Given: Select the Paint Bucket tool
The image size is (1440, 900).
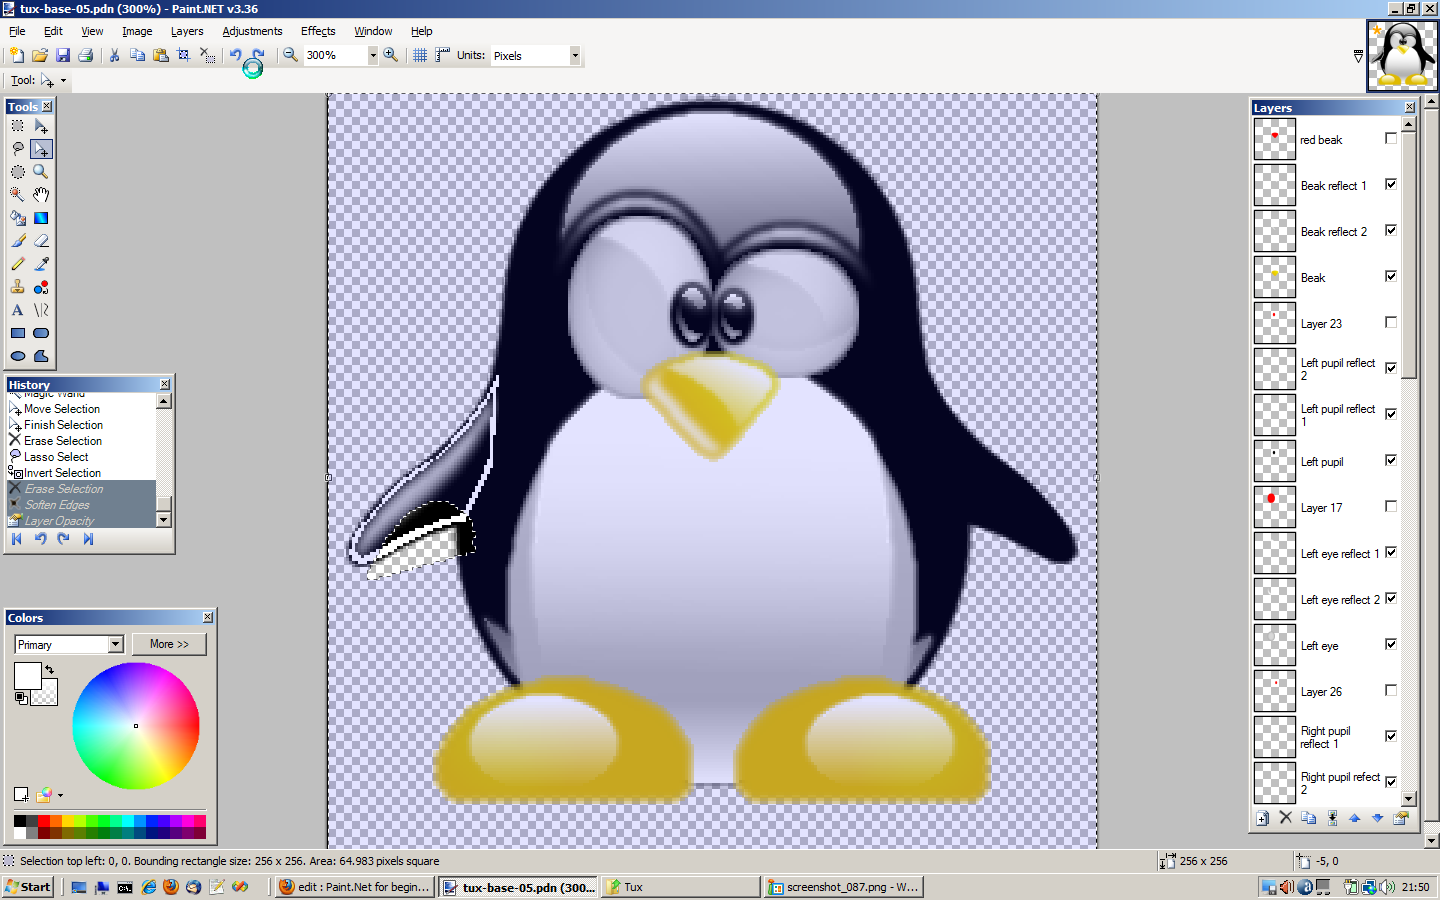Looking at the screenshot, I should click(18, 218).
